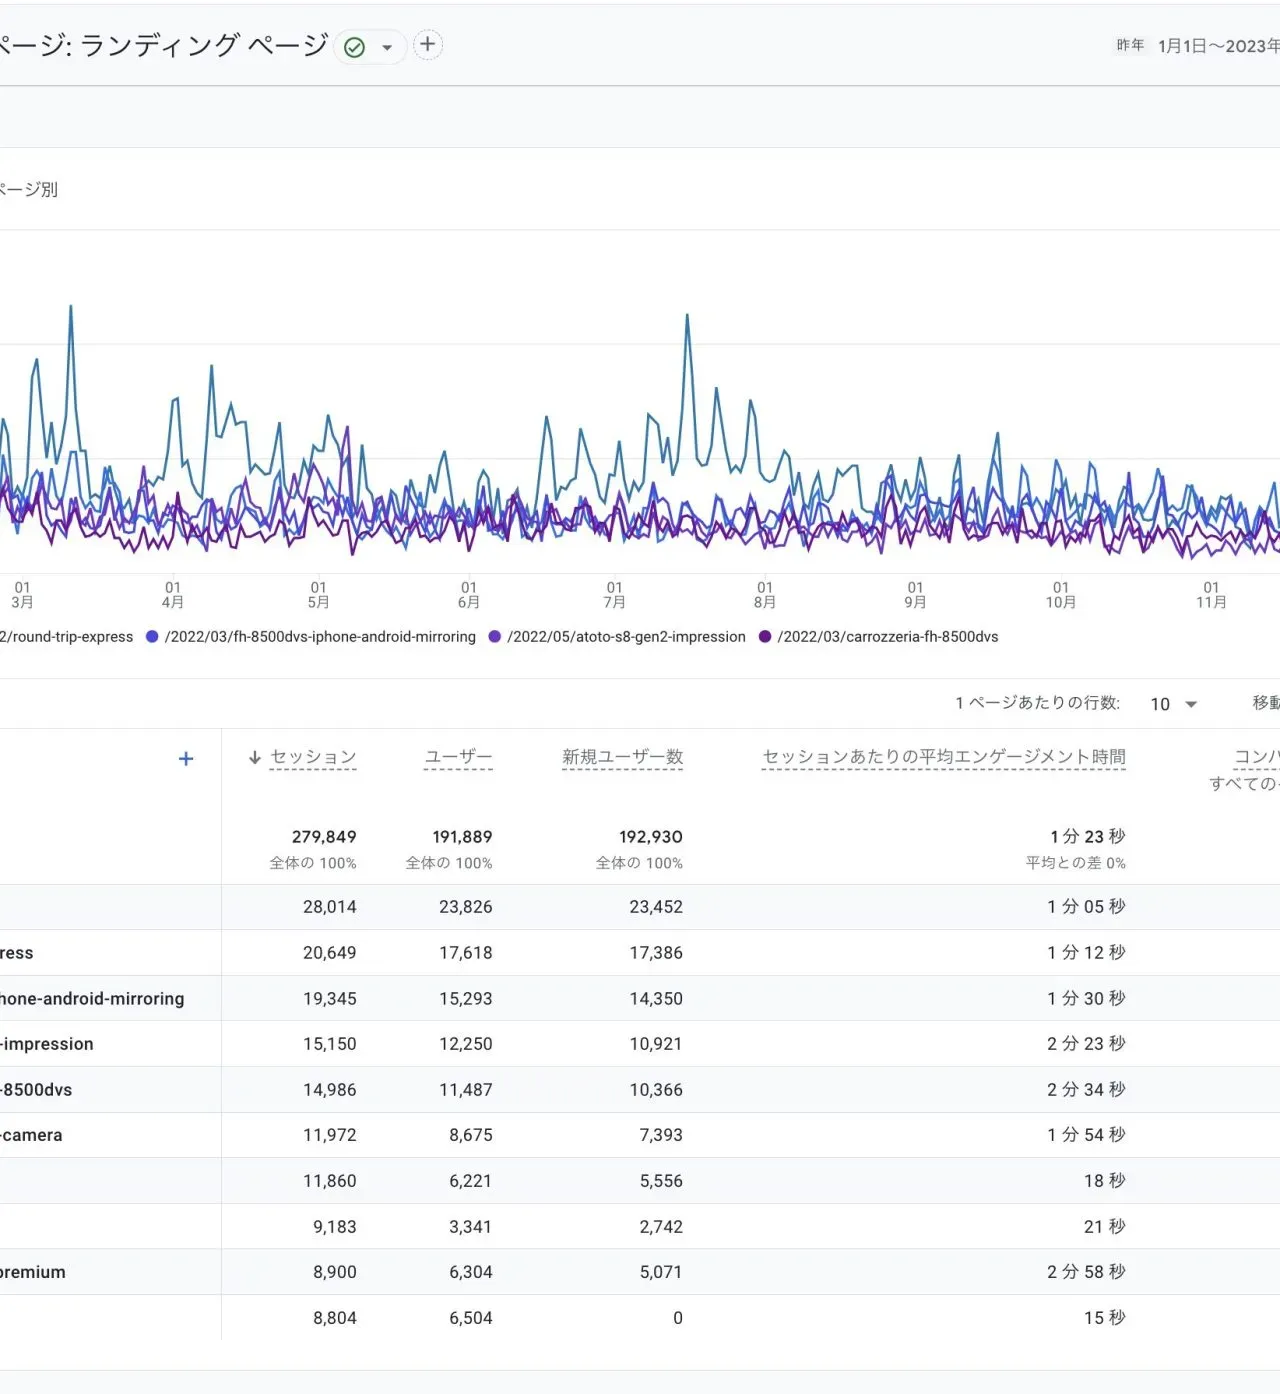Viewport: 1280px width, 1394px height.
Task: Click engagement cell 2 分 23 秒
Action: pos(1087,1044)
